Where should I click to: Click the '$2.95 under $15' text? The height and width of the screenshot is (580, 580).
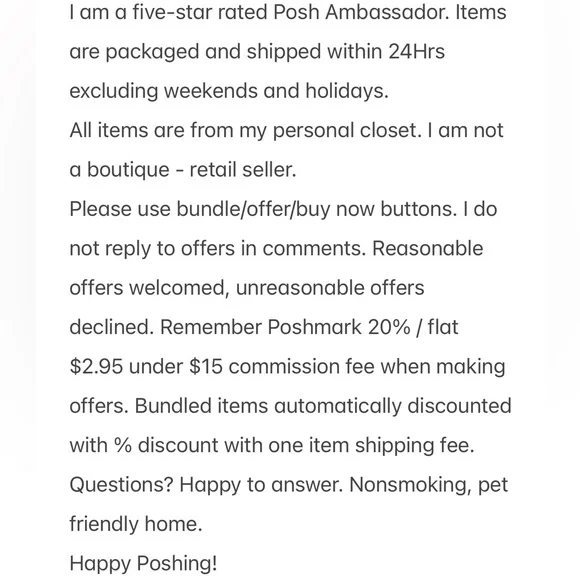(x=146, y=367)
